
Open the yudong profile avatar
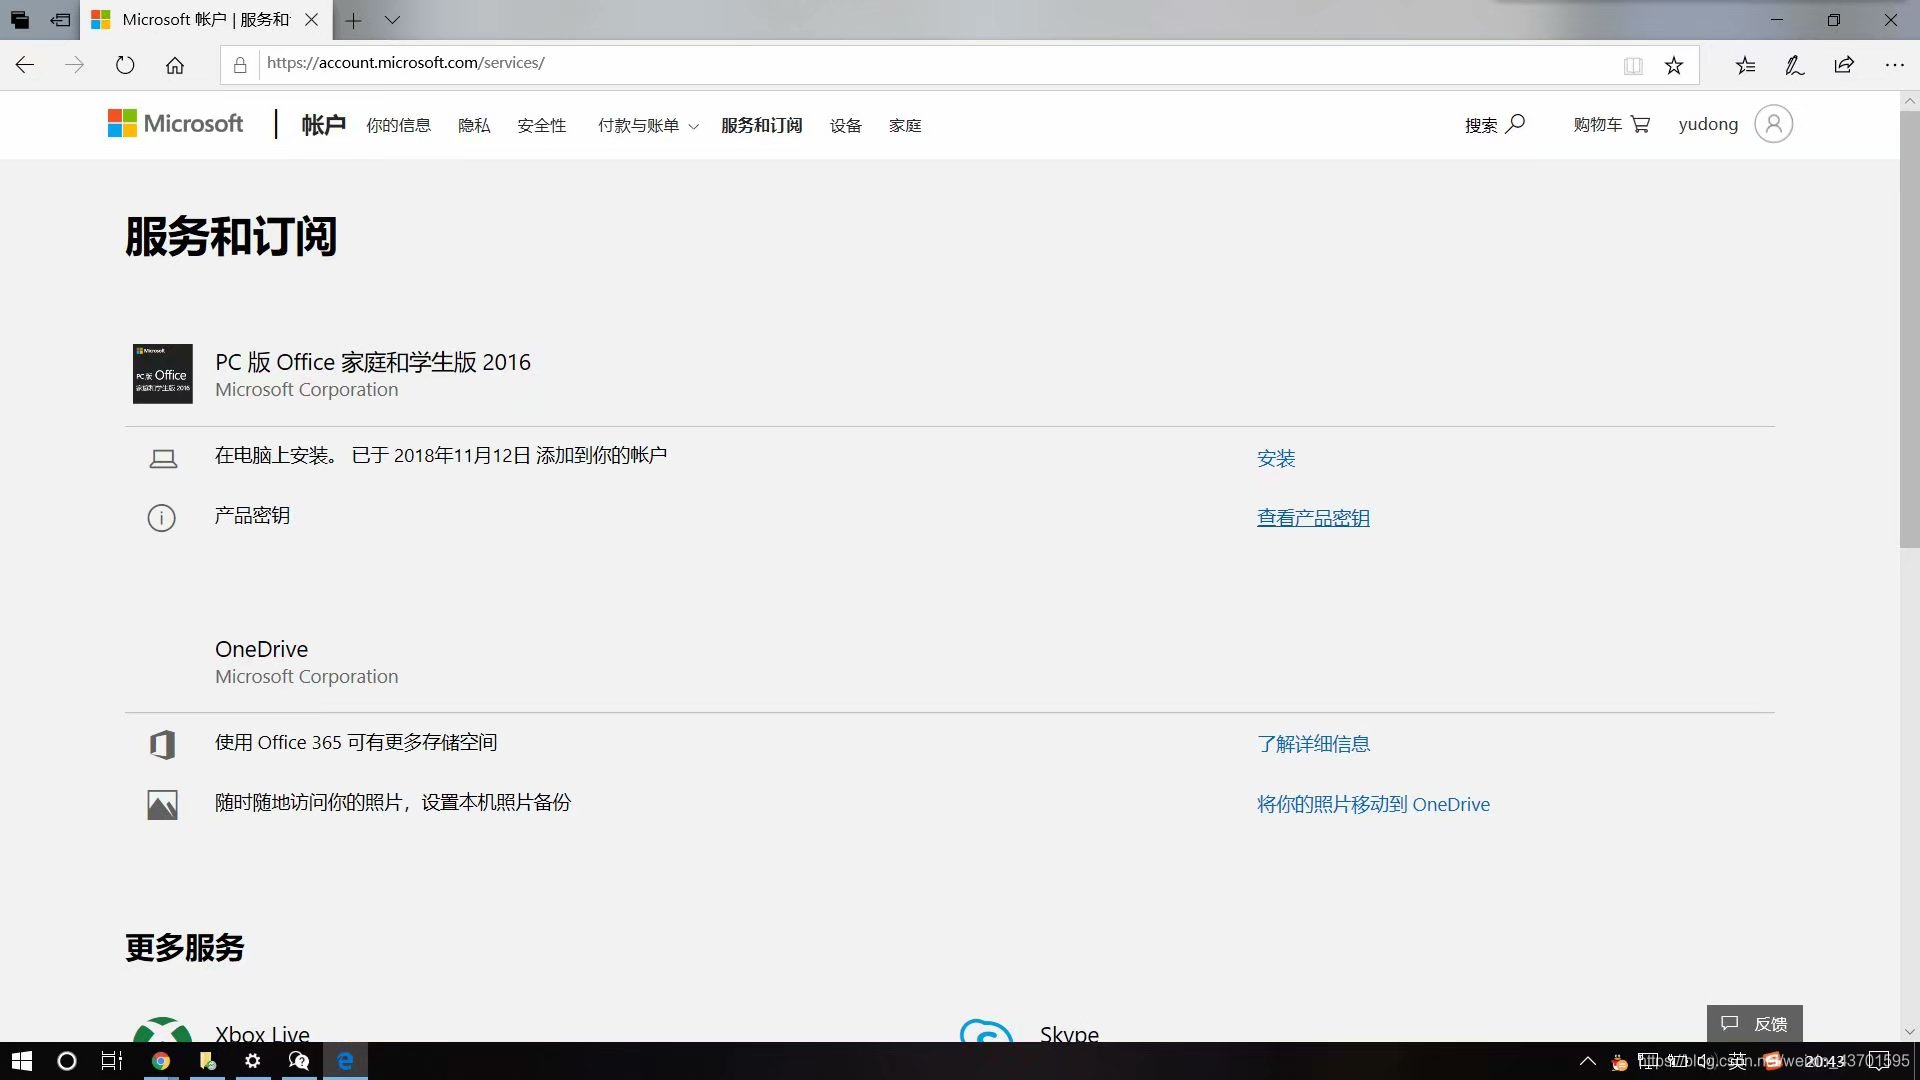pos(1773,124)
